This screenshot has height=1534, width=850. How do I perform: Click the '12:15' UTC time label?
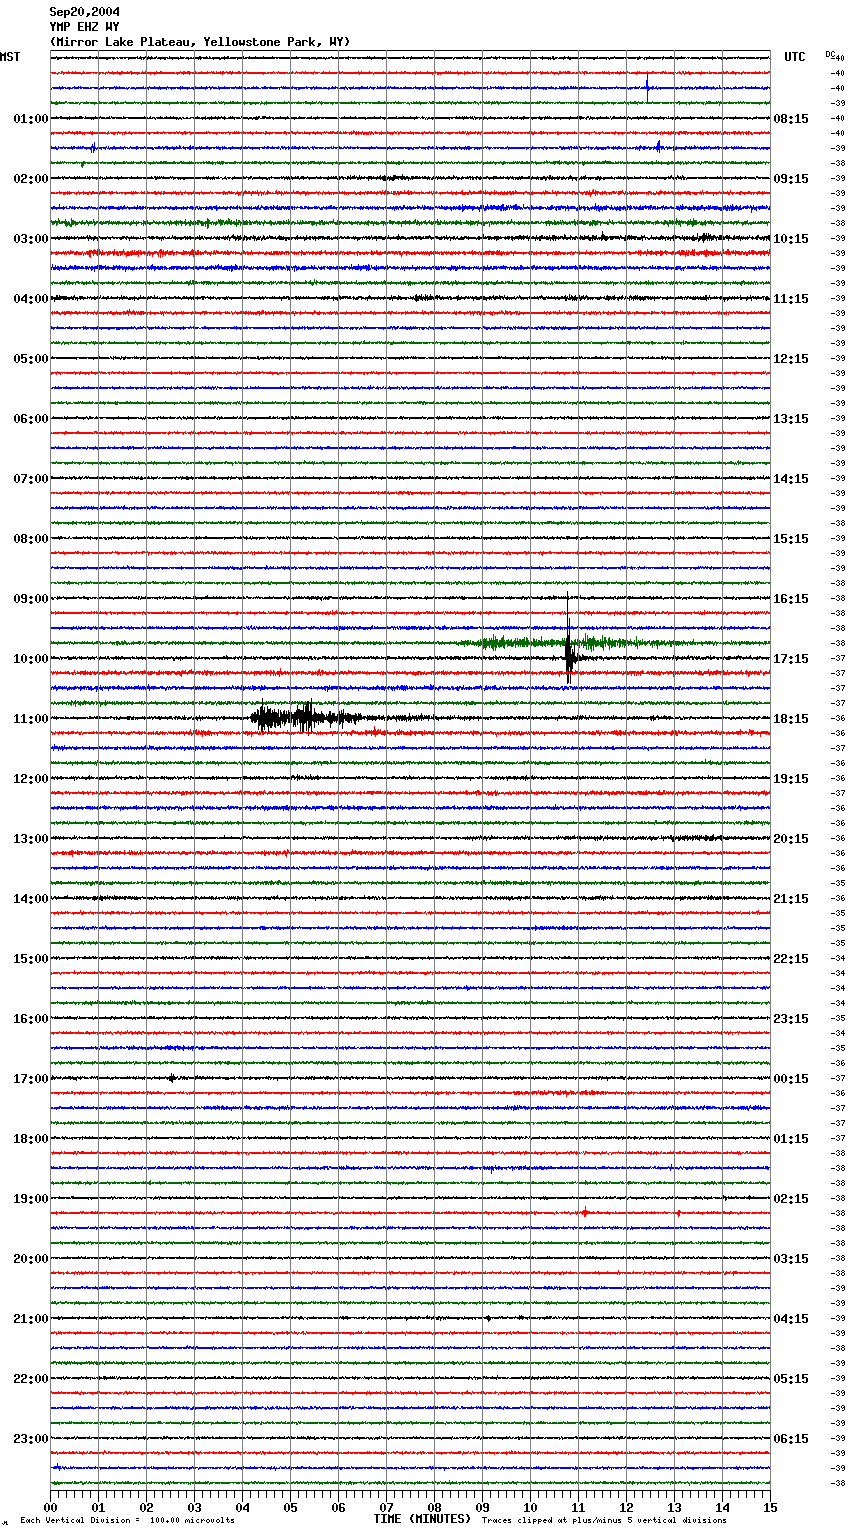coord(791,359)
